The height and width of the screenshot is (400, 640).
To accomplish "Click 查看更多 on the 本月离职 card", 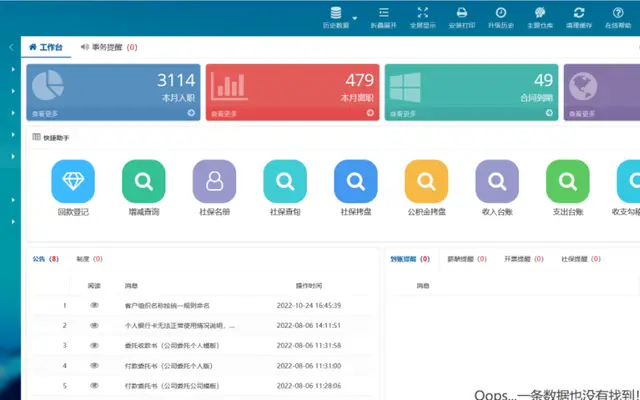I will (224, 114).
